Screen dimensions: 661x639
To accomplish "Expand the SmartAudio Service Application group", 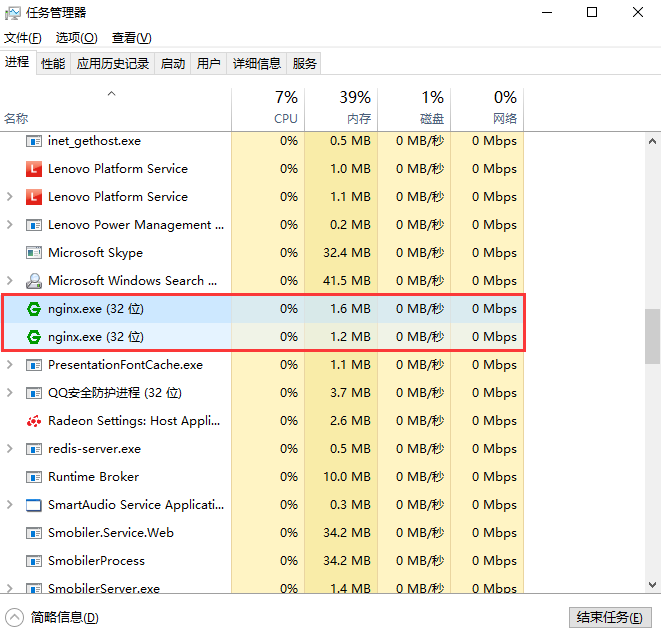I will coord(10,505).
